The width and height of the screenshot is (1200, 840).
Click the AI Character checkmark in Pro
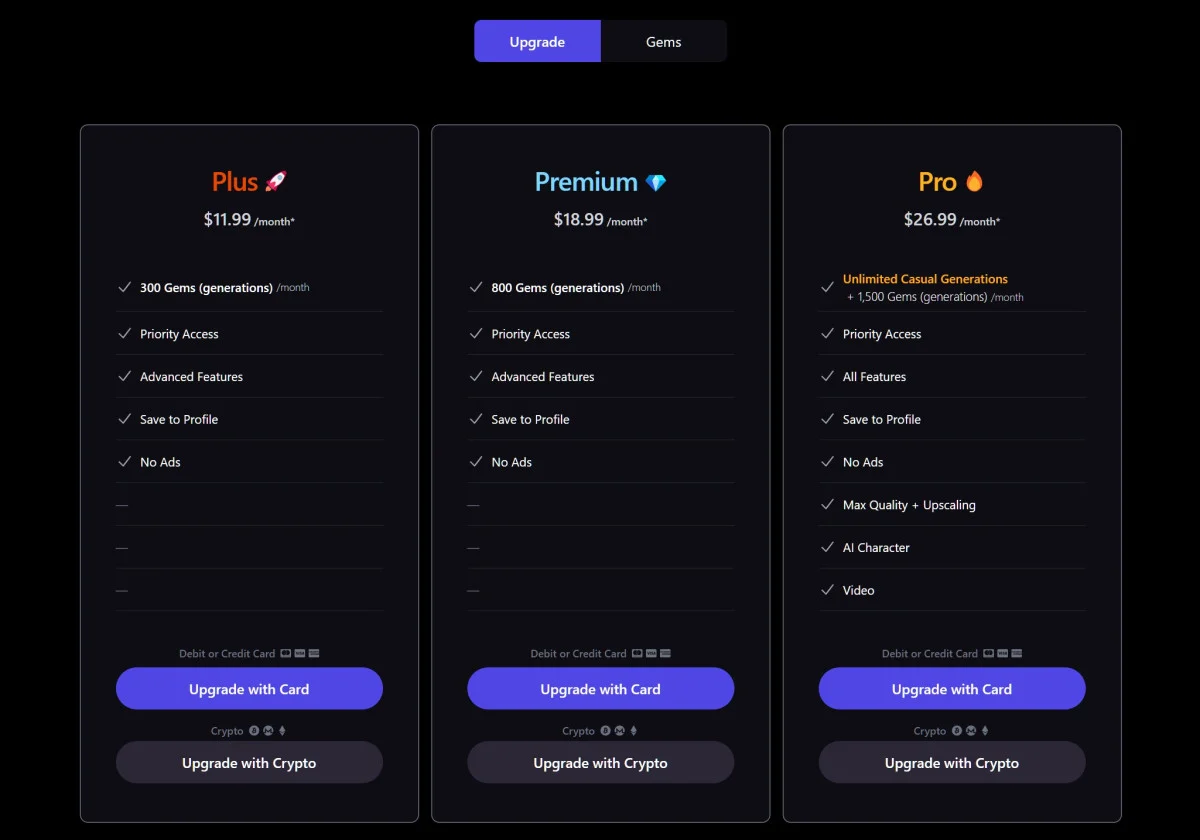pos(827,547)
